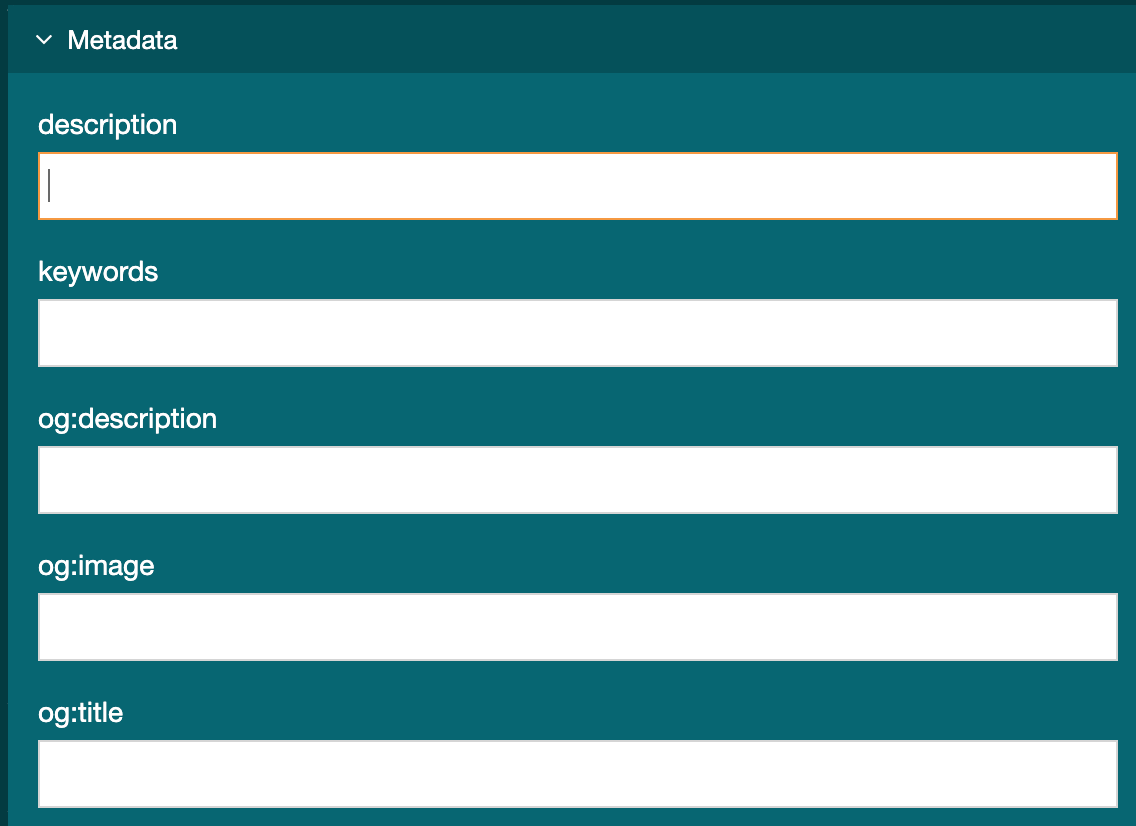Click the text cursor in description field
Viewport: 1136px width, 826px height.
click(x=49, y=186)
